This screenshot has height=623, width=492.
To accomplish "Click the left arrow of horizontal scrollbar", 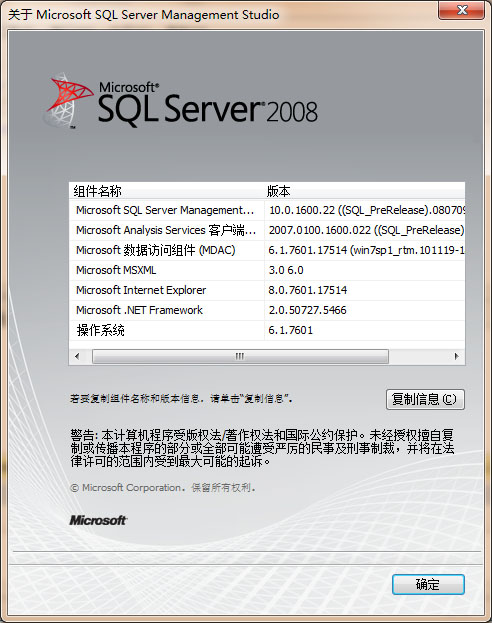I will [x=77, y=356].
